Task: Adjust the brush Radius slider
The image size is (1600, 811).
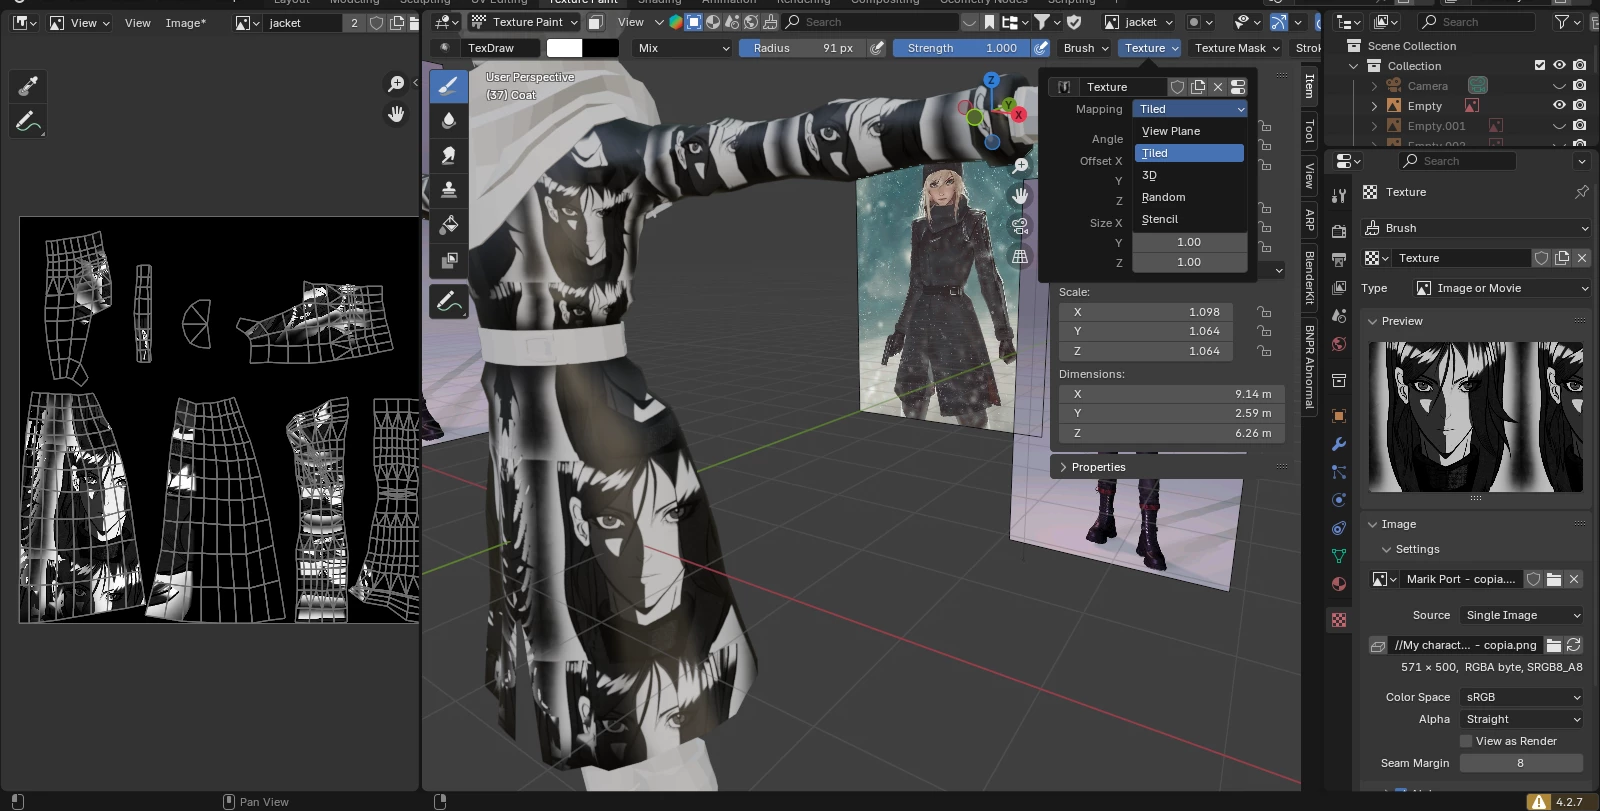Action: (803, 48)
